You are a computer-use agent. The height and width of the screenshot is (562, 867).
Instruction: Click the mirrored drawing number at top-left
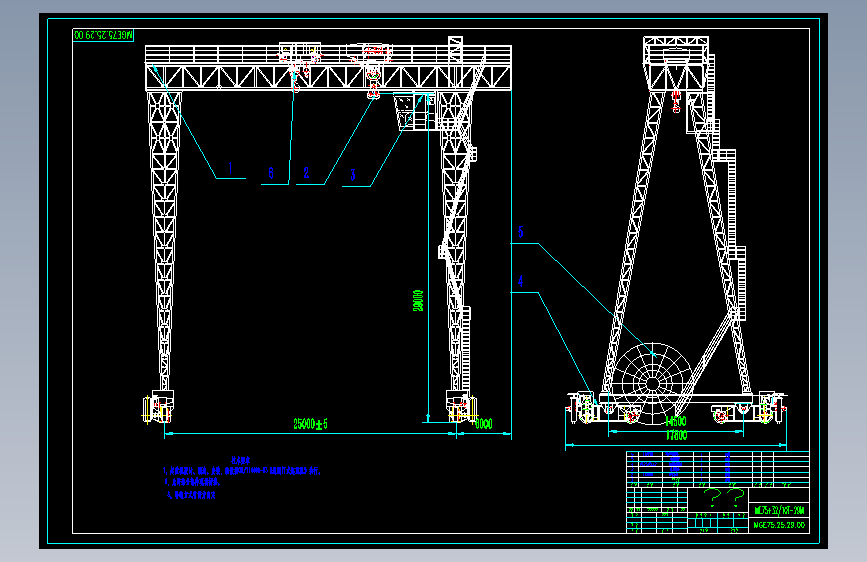tap(103, 35)
